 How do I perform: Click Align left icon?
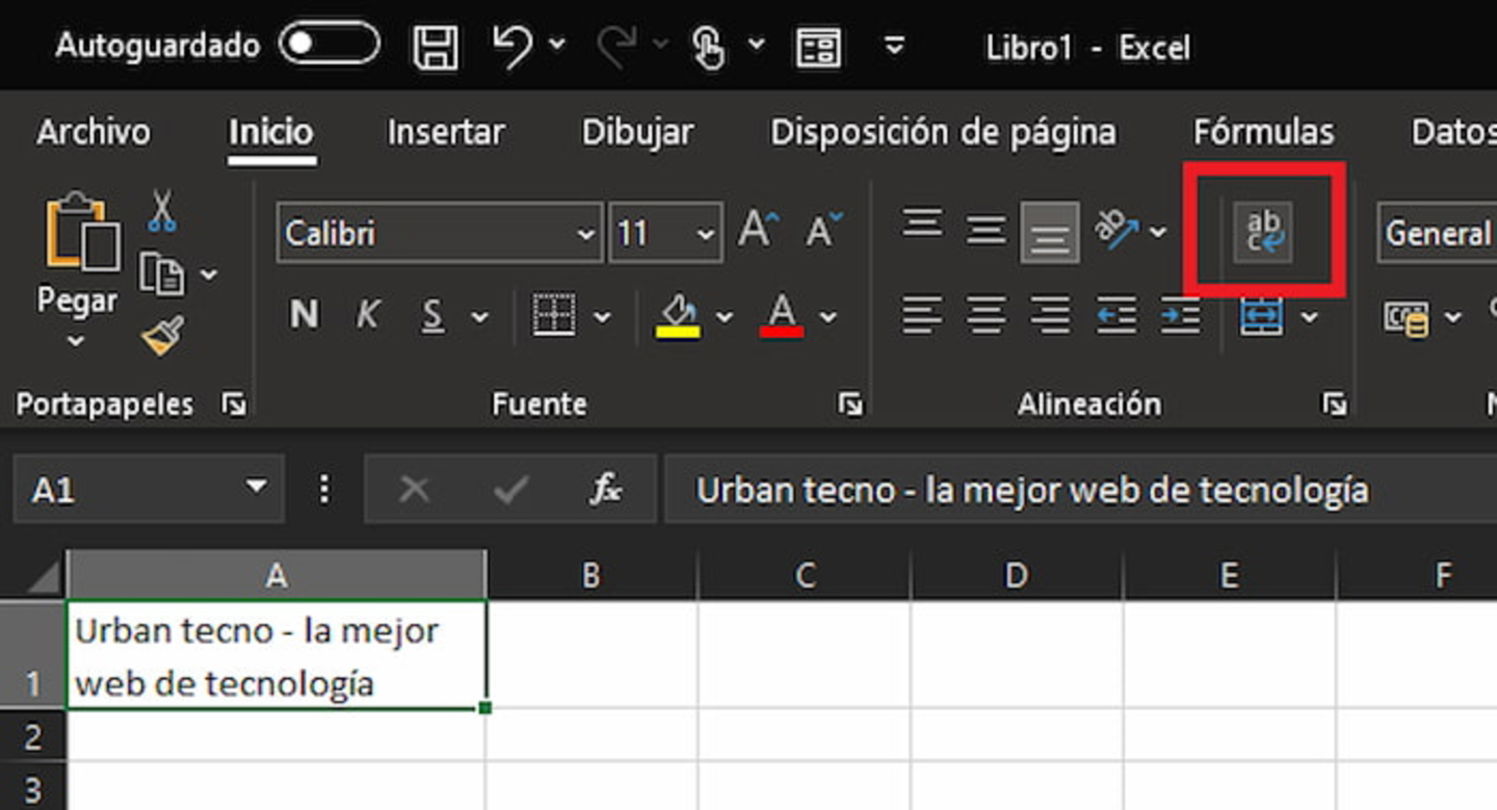pos(921,316)
